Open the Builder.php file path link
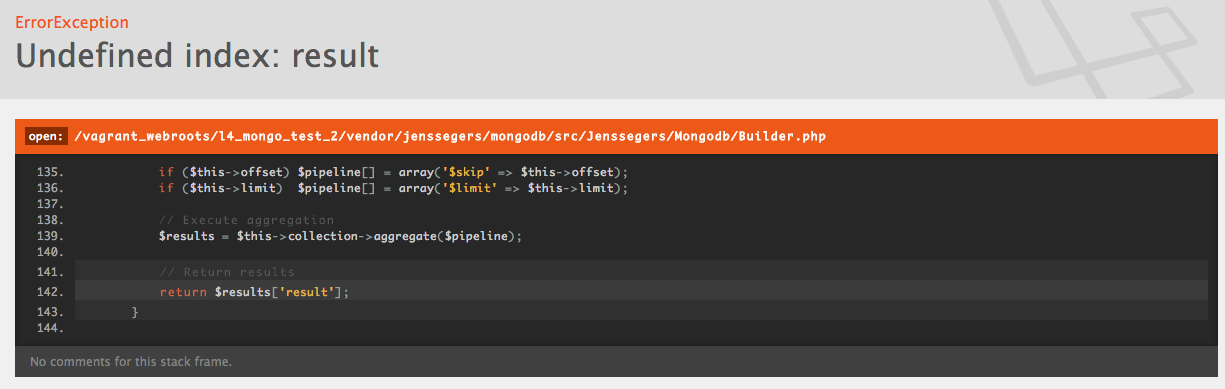 (x=450, y=136)
